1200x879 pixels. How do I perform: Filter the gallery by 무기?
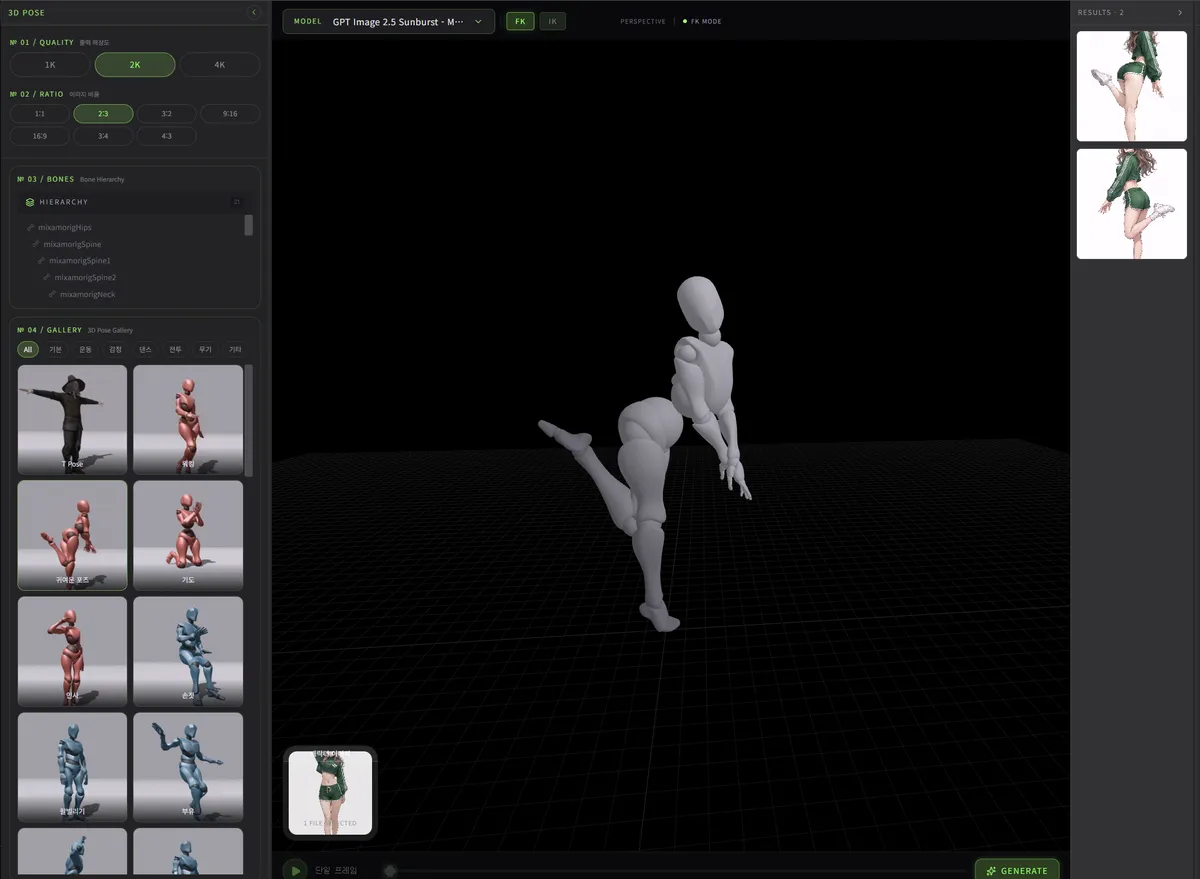206,349
